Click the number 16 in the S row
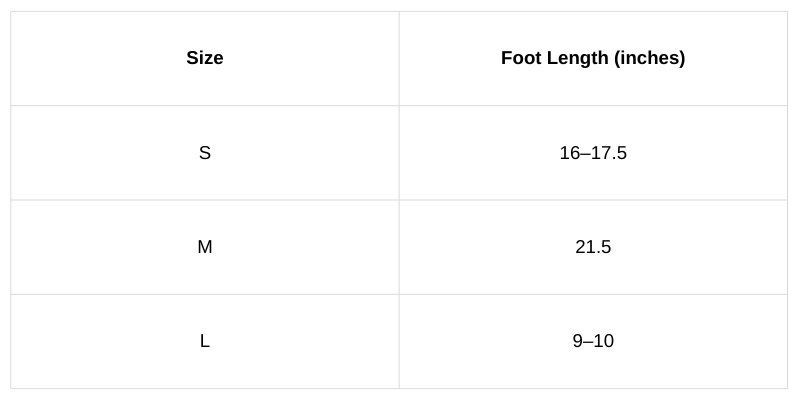800x400 pixels. 569,153
